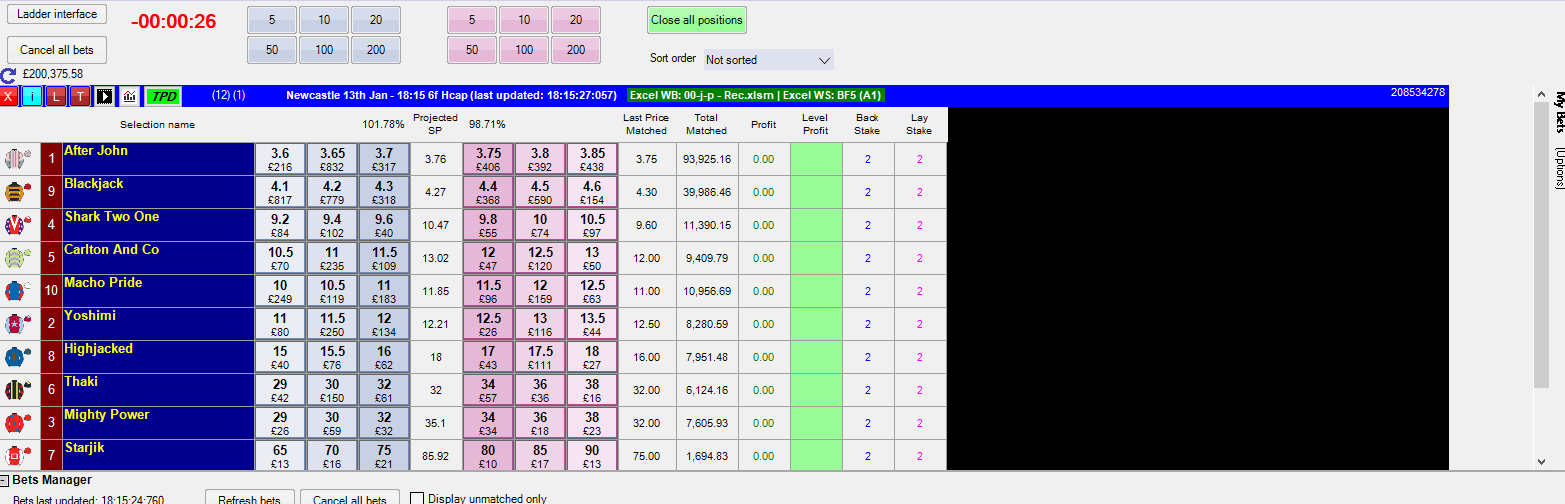Lay After John at 3.75

point(488,159)
